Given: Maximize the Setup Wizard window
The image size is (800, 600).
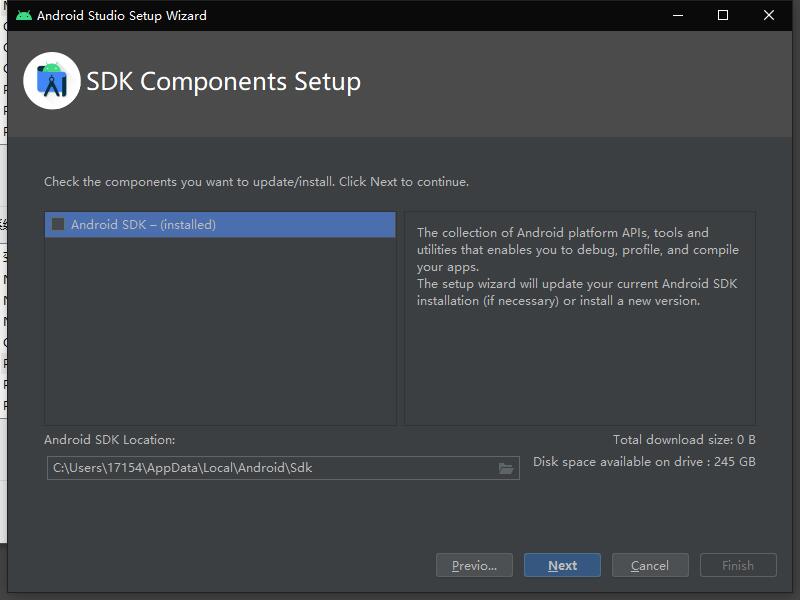Looking at the screenshot, I should coord(722,15).
